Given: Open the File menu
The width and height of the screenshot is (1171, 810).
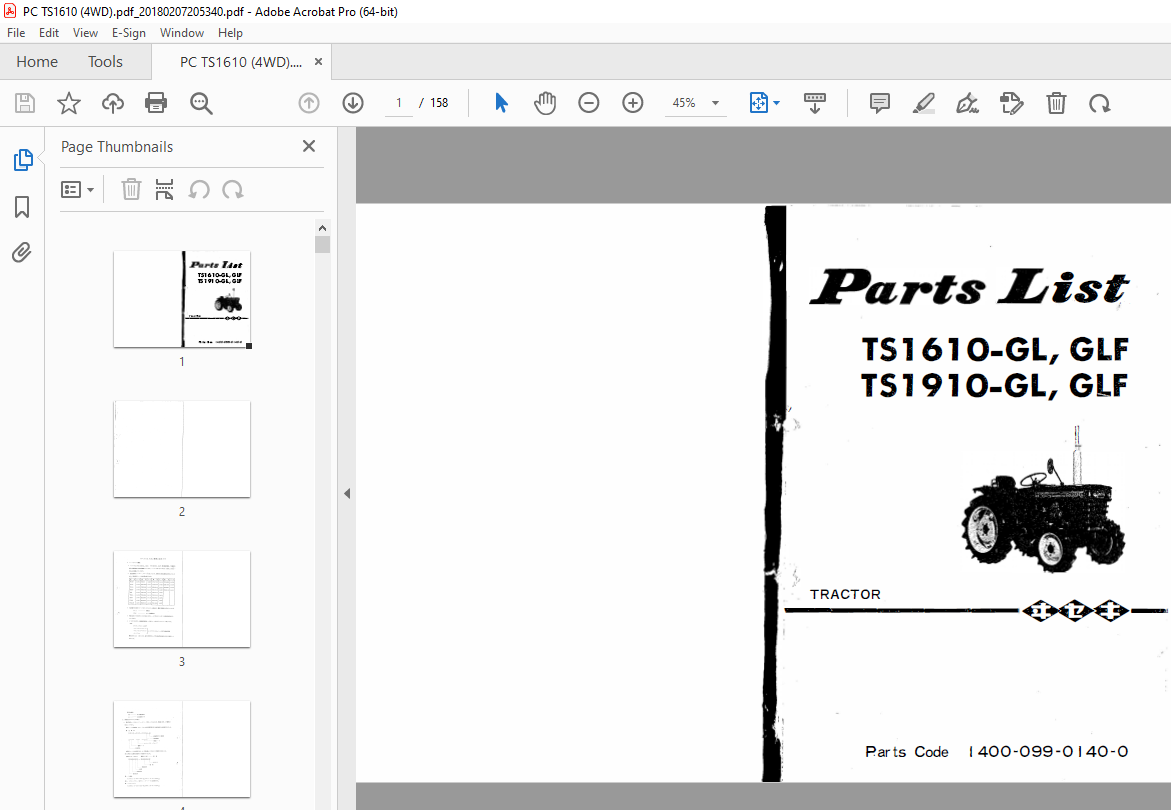Looking at the screenshot, I should pyautogui.click(x=16, y=33).
